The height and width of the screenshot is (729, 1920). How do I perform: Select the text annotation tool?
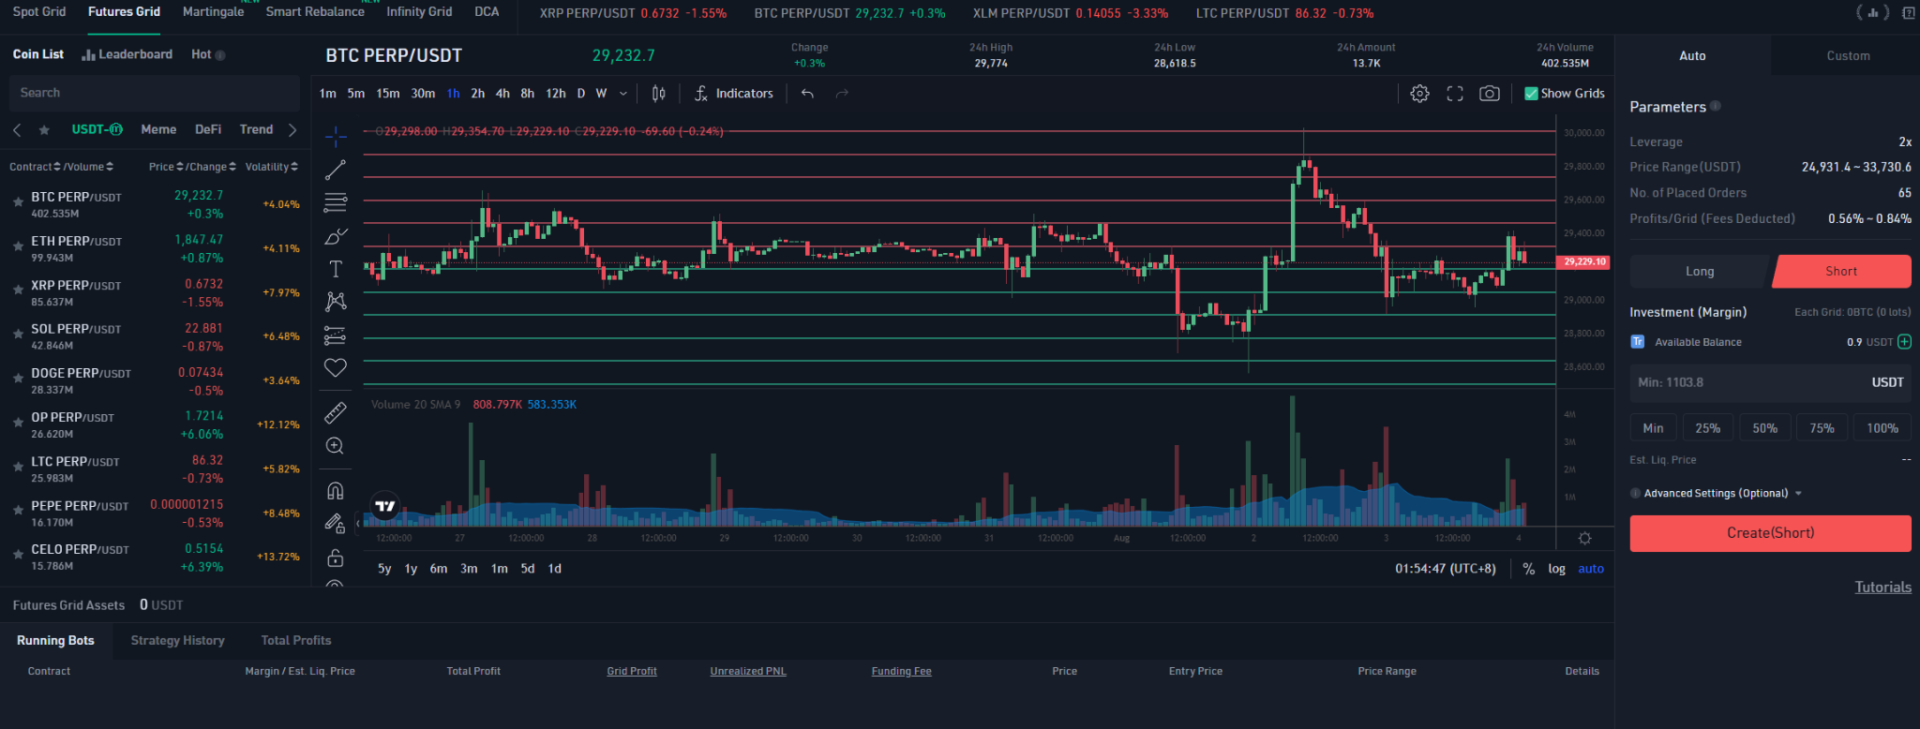335,269
